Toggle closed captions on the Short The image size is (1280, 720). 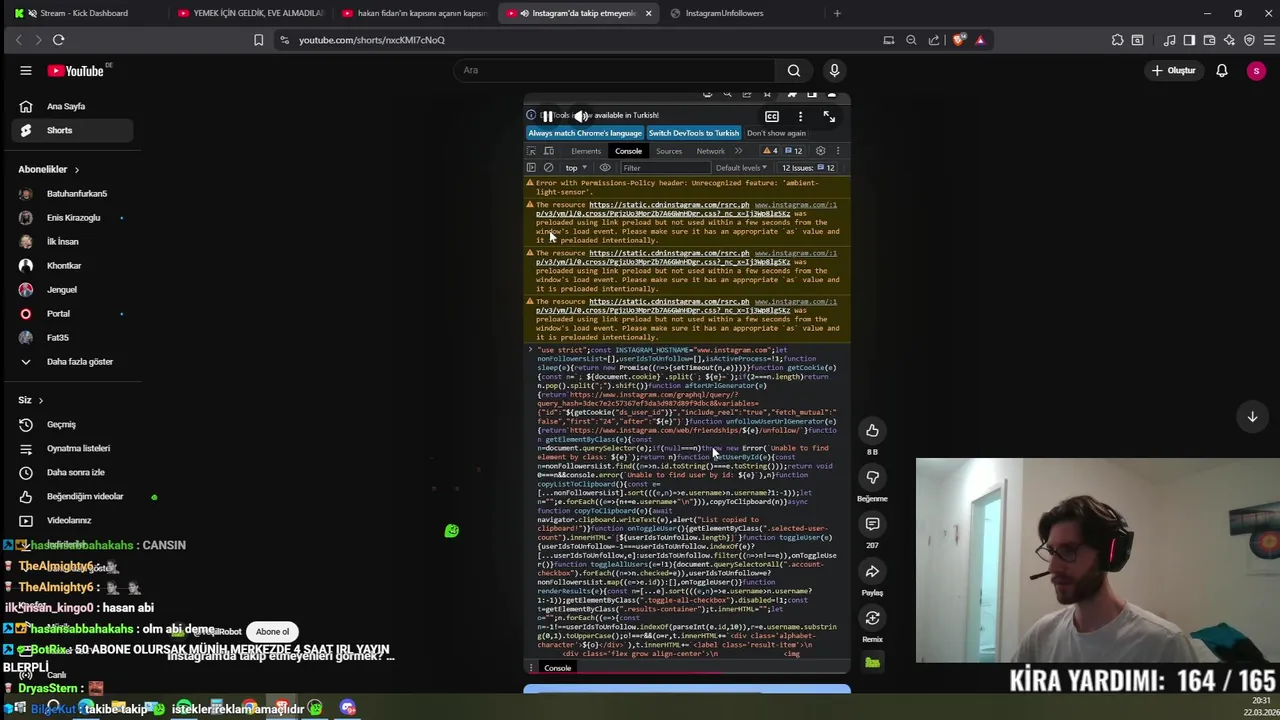coord(772,116)
